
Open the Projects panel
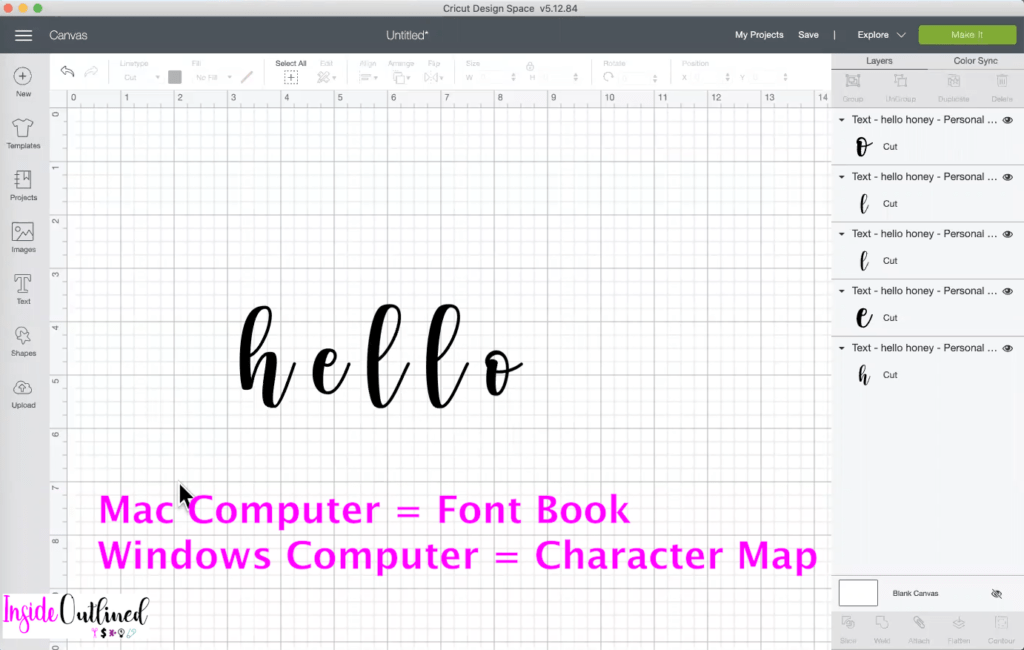(23, 185)
